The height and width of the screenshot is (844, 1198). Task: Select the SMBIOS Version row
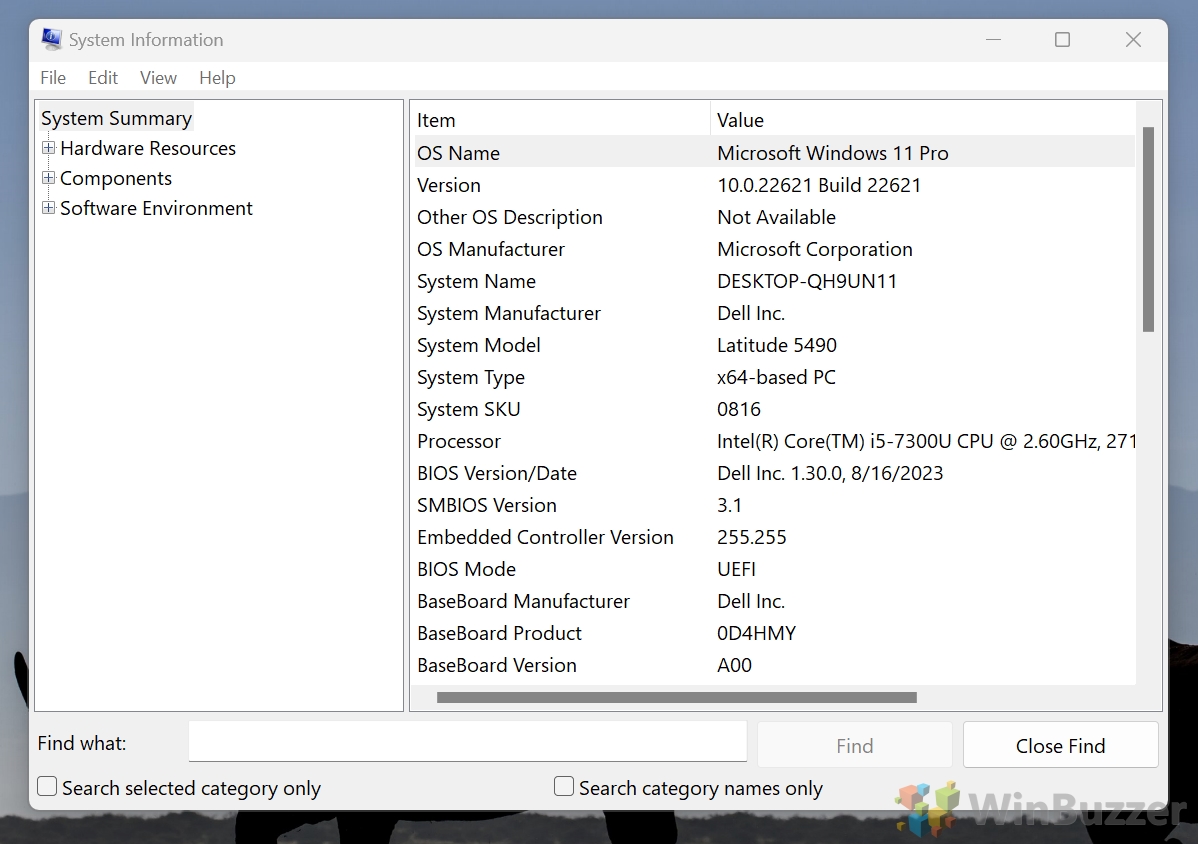coord(775,506)
